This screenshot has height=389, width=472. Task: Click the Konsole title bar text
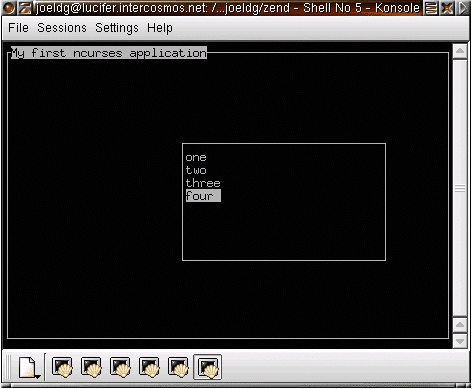pos(228,8)
